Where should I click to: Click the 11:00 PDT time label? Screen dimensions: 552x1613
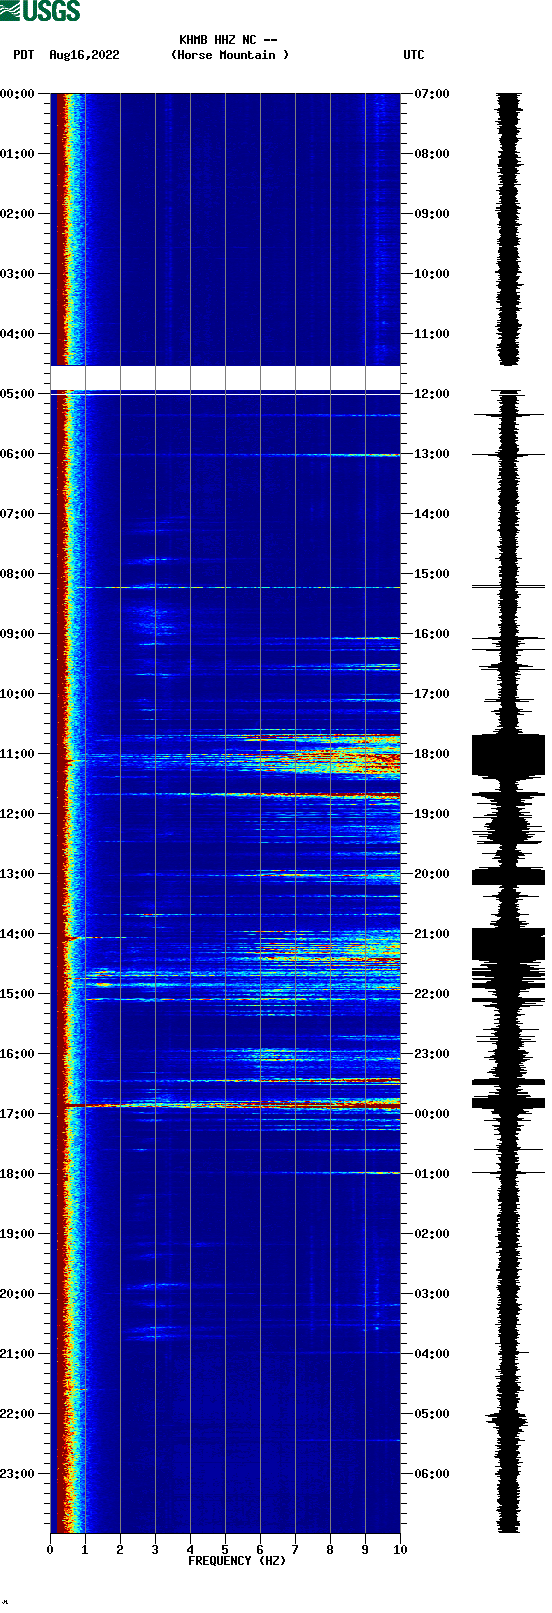click(x=17, y=754)
